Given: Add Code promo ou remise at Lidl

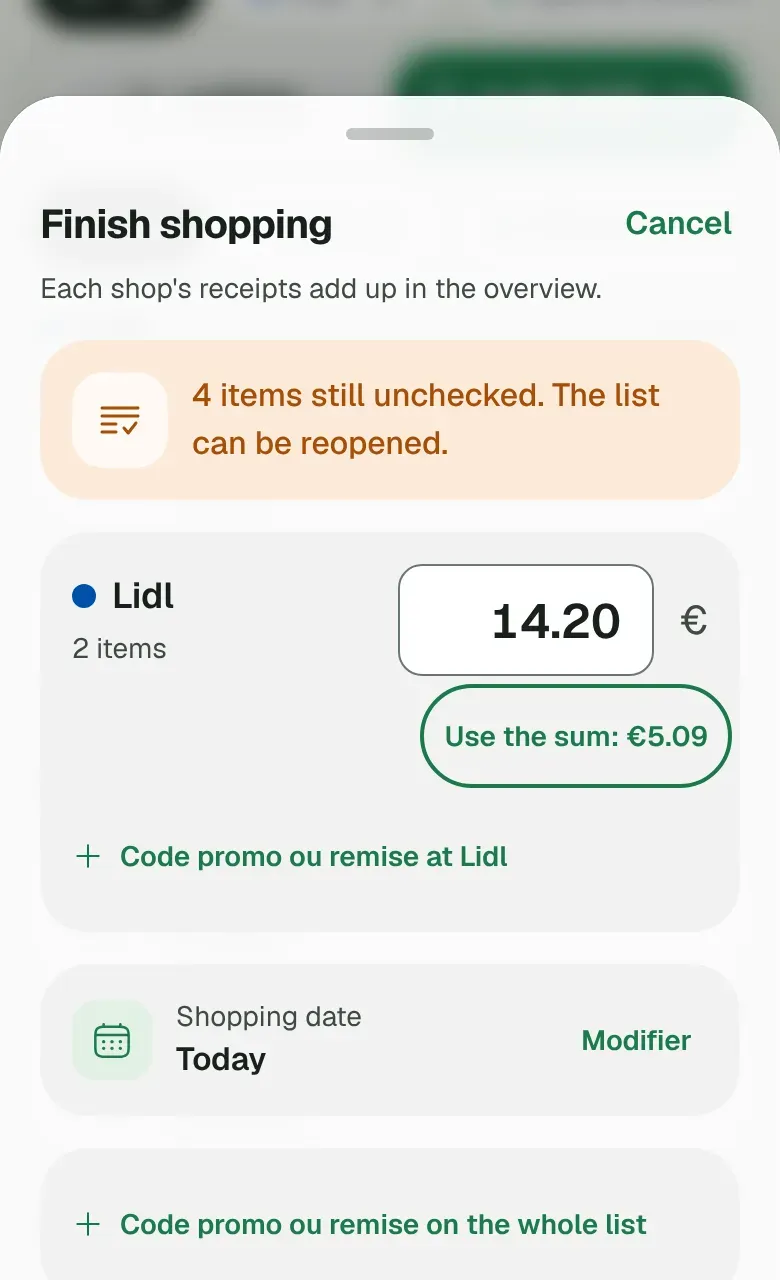Looking at the screenshot, I should click(x=292, y=857).
